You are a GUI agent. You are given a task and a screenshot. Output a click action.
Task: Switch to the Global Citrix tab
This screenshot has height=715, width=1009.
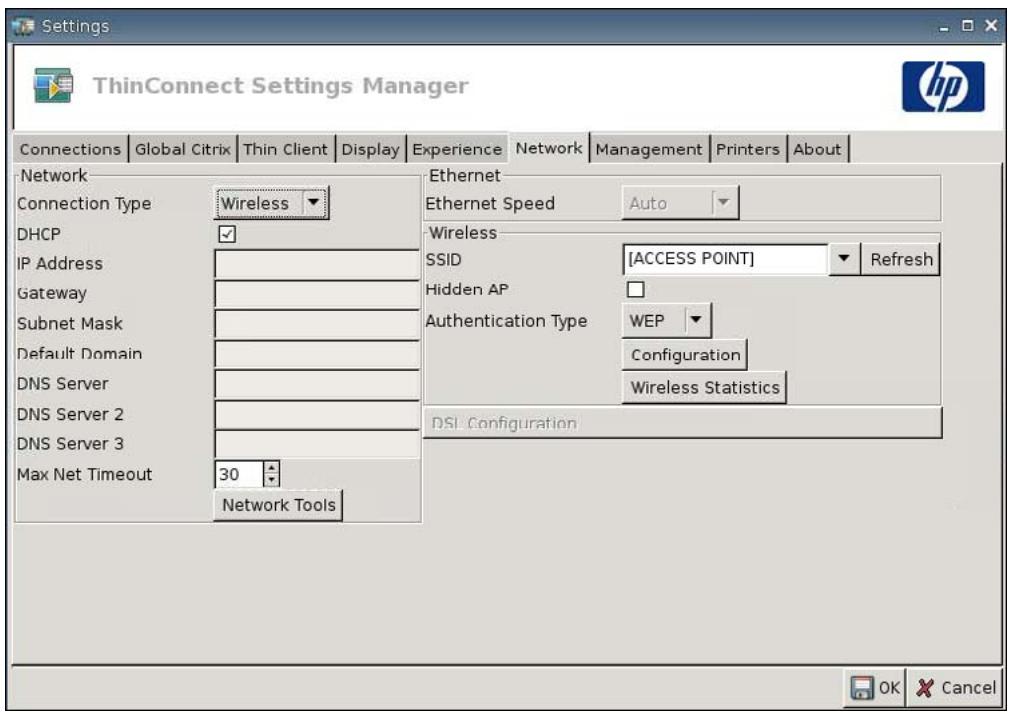(183, 149)
